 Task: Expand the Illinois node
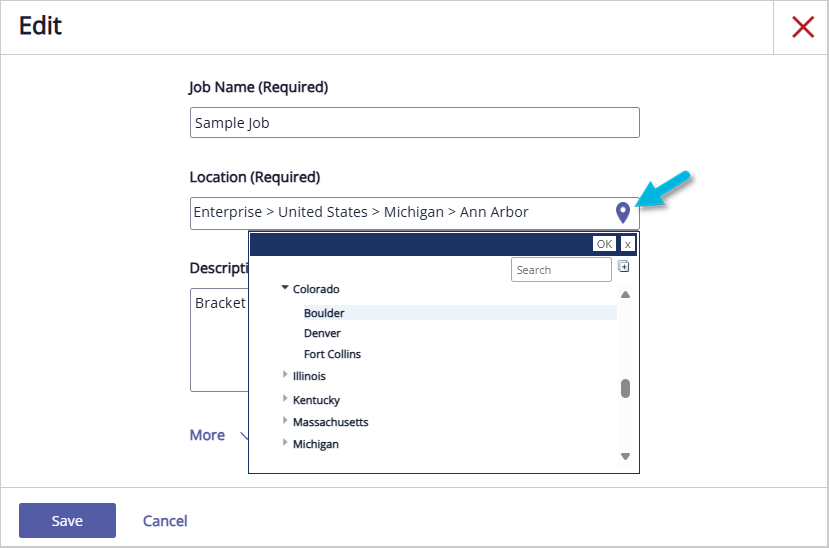tap(285, 375)
